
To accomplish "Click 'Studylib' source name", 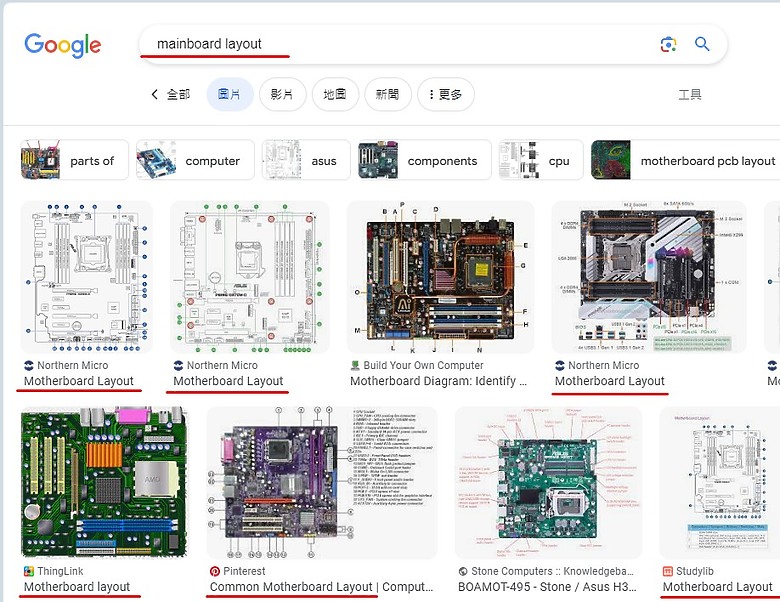I will click(x=695, y=571).
